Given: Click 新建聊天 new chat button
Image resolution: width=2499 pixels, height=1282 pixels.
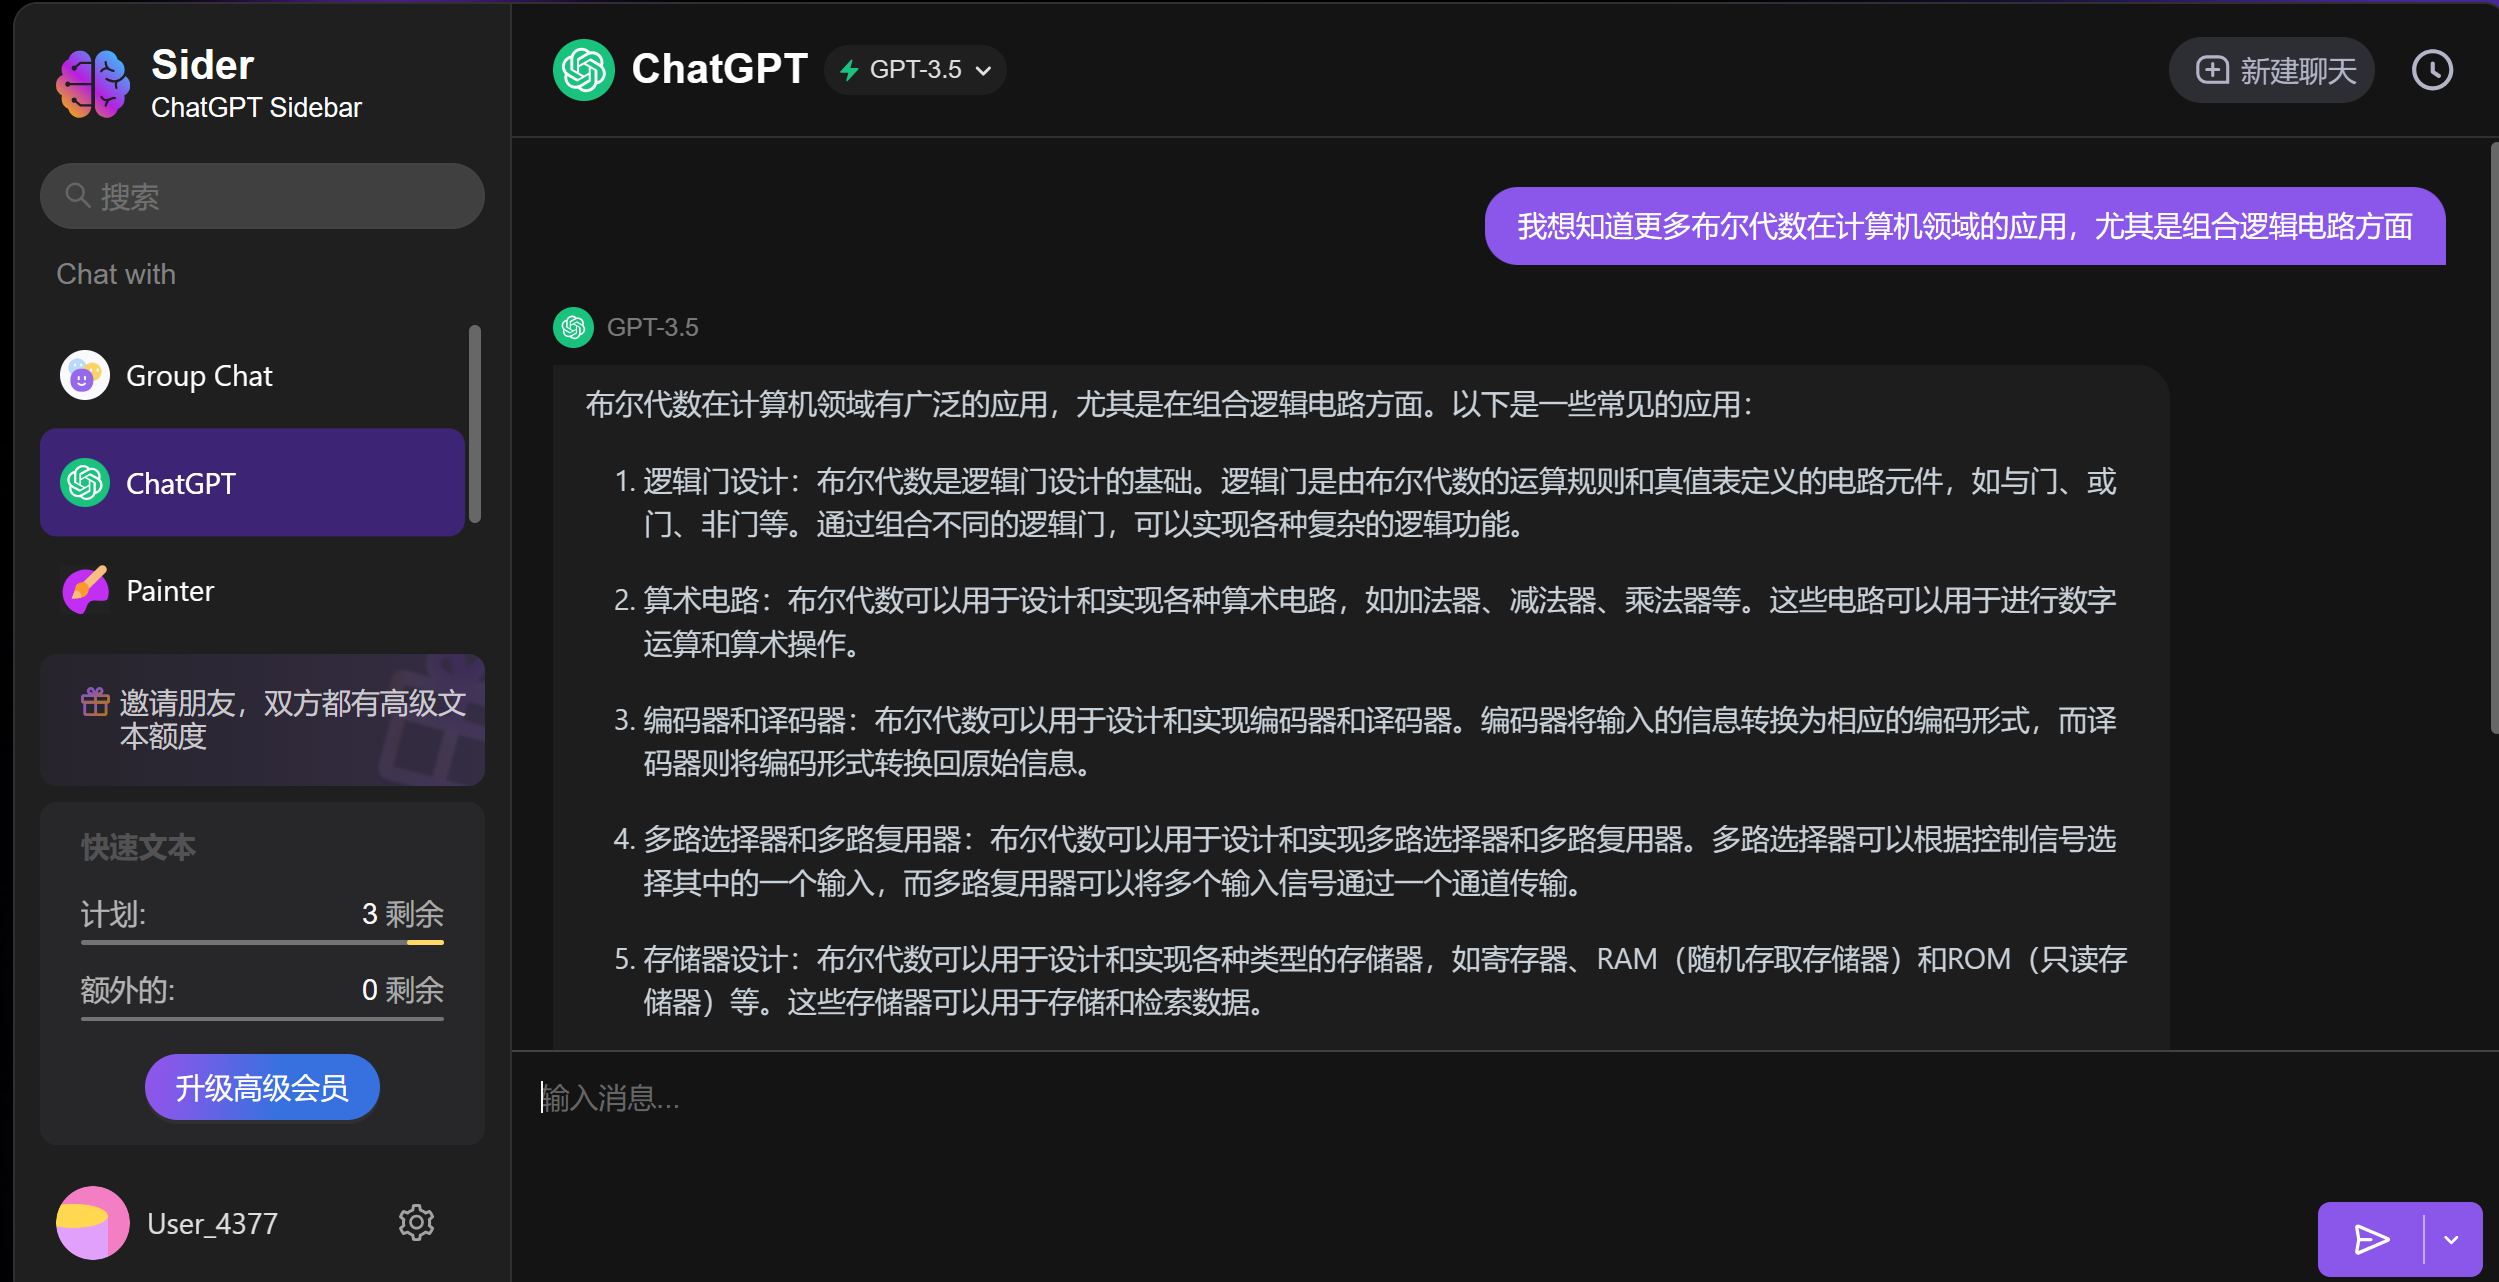Looking at the screenshot, I should tap(2272, 70).
